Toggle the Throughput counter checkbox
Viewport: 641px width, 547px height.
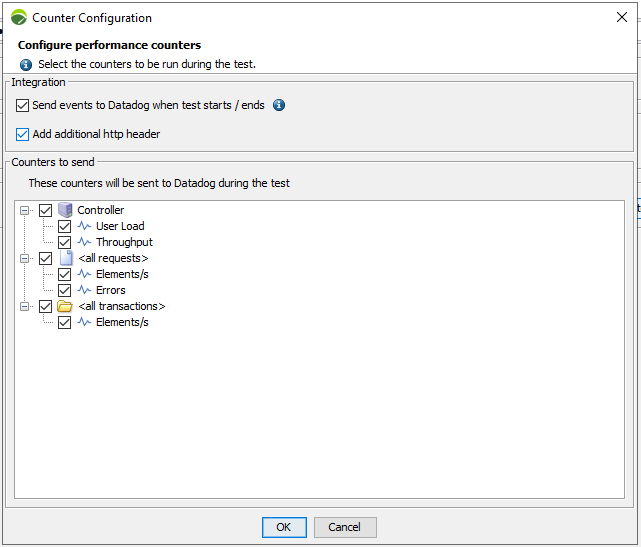[x=64, y=242]
